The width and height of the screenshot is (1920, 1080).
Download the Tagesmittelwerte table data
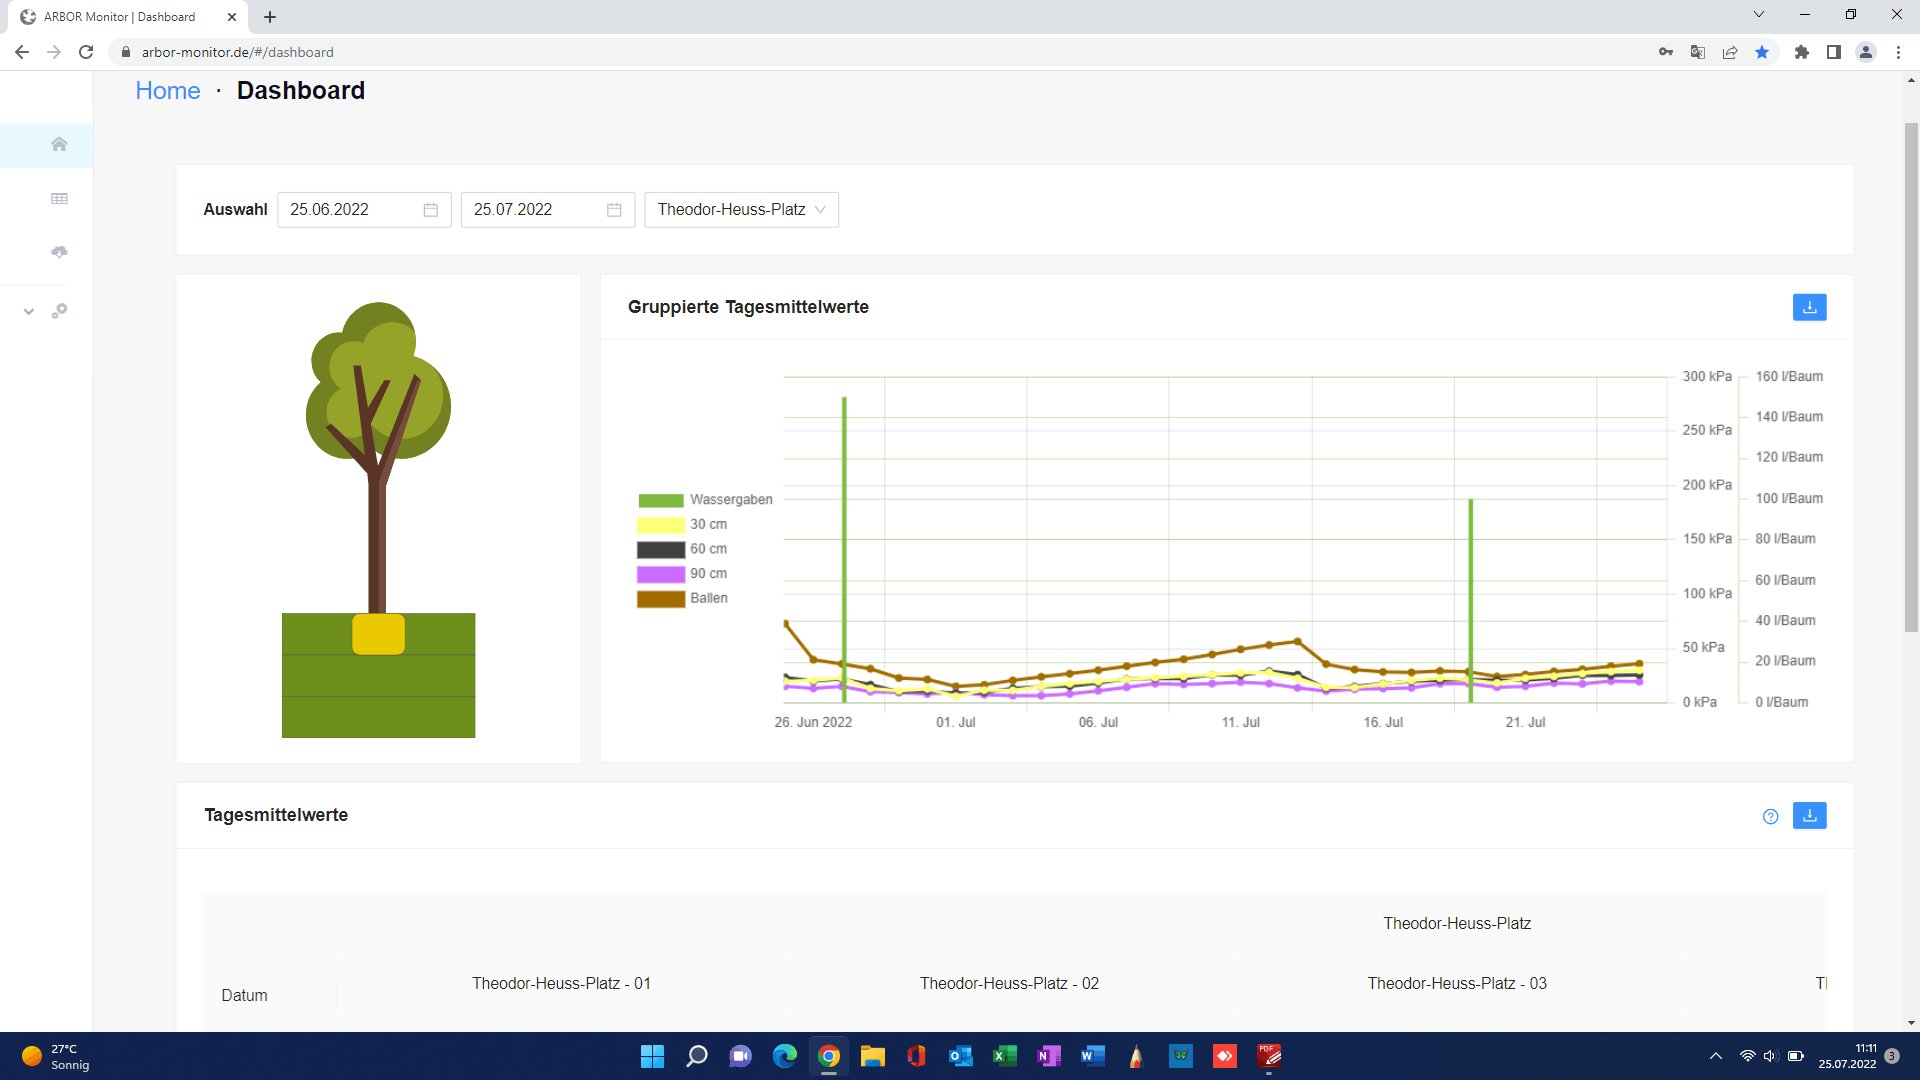[1809, 816]
